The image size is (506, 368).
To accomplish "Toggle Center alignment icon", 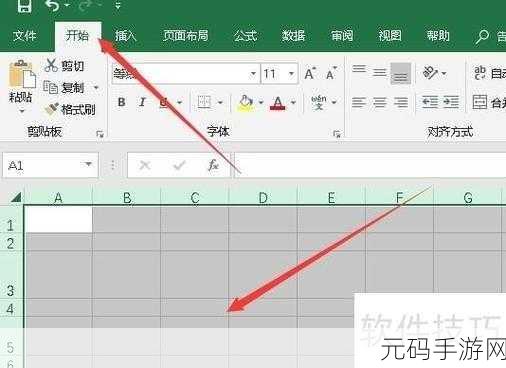I will click(379, 102).
